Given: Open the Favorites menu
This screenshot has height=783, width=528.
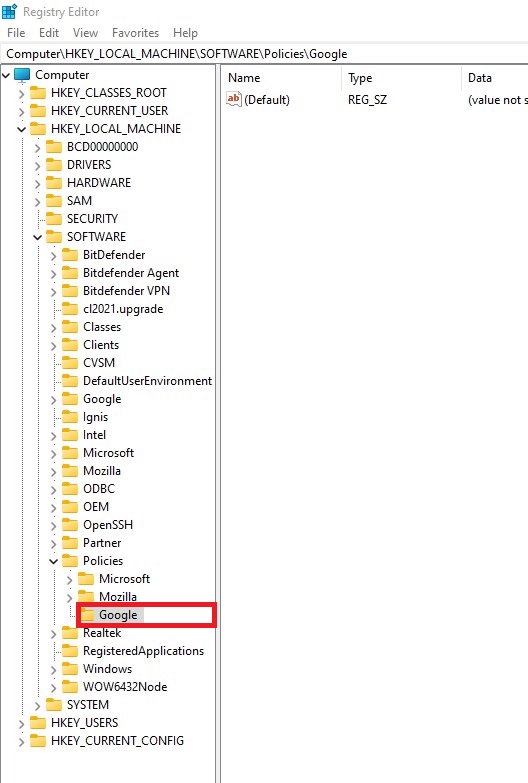Looking at the screenshot, I should (x=135, y=33).
